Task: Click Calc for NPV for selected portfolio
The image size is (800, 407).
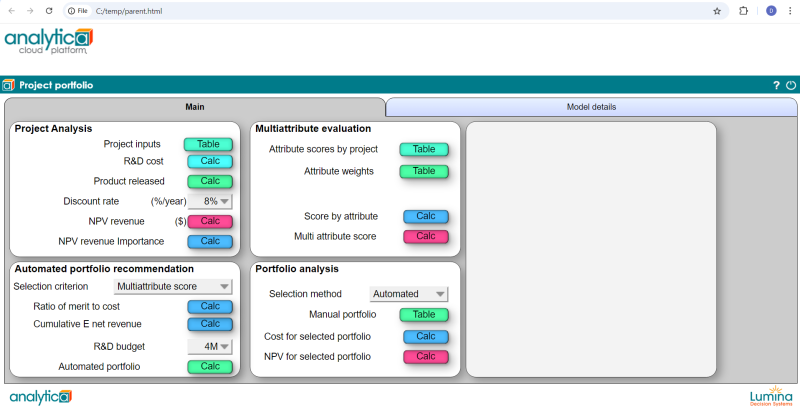Action: click(x=426, y=357)
